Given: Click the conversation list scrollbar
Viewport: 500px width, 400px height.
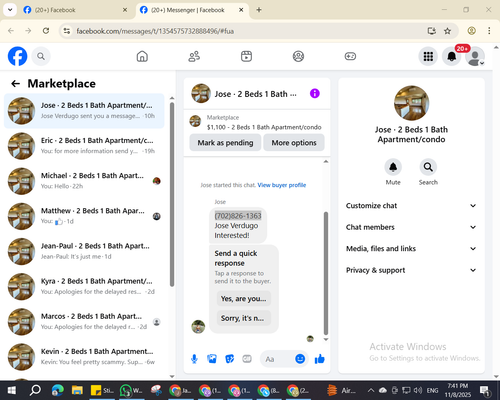Looking at the screenshot, I should [172, 194].
